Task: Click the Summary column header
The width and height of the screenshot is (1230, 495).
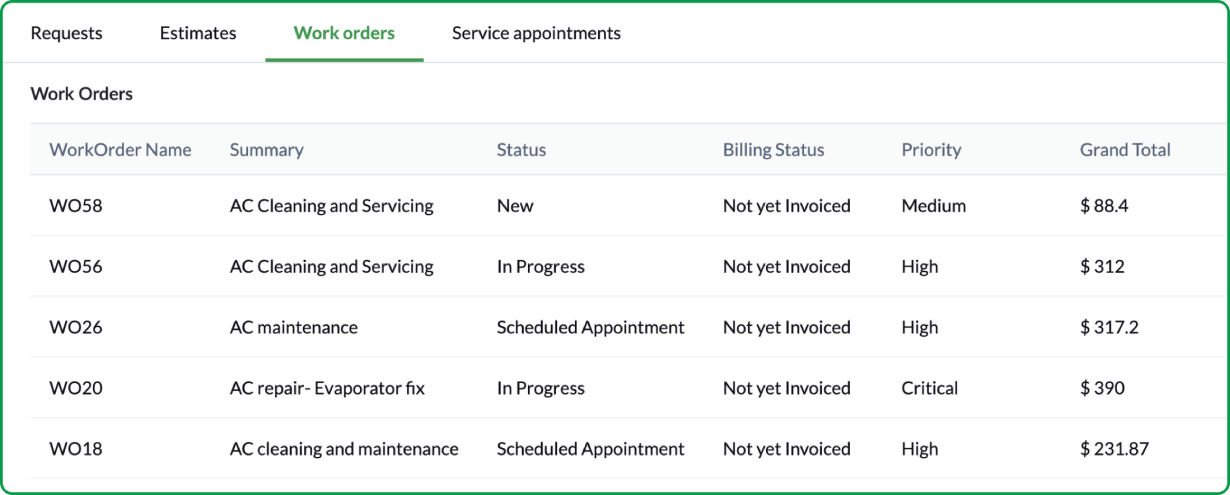Action: (266, 150)
